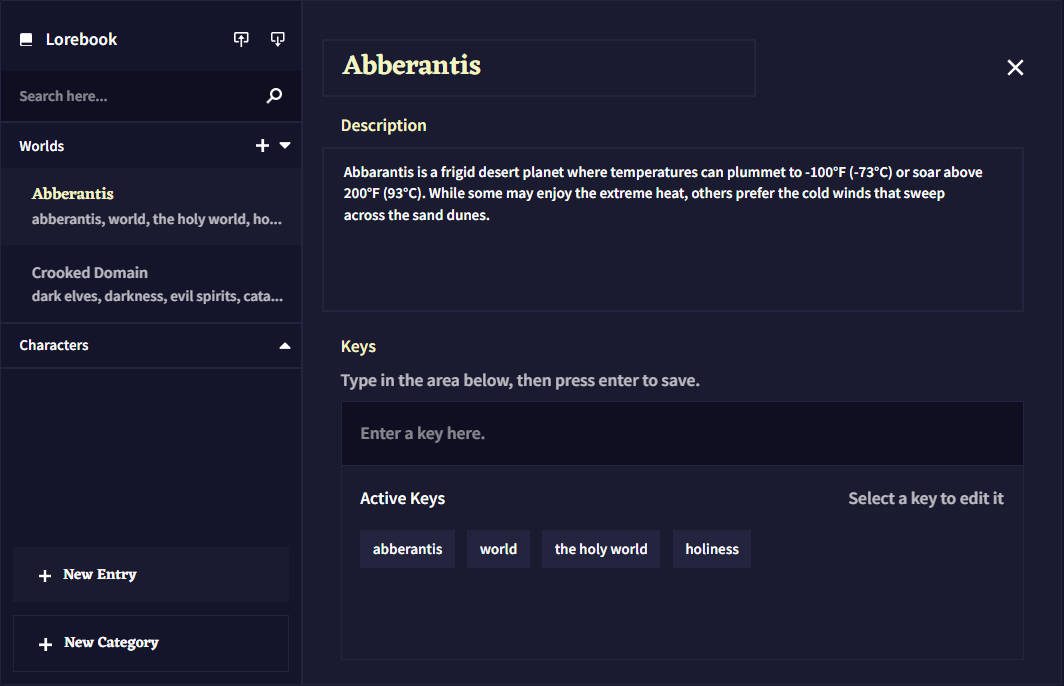This screenshot has width=1064, height=686.
Task: Click the download/export lorebook icon
Action: pos(277,39)
